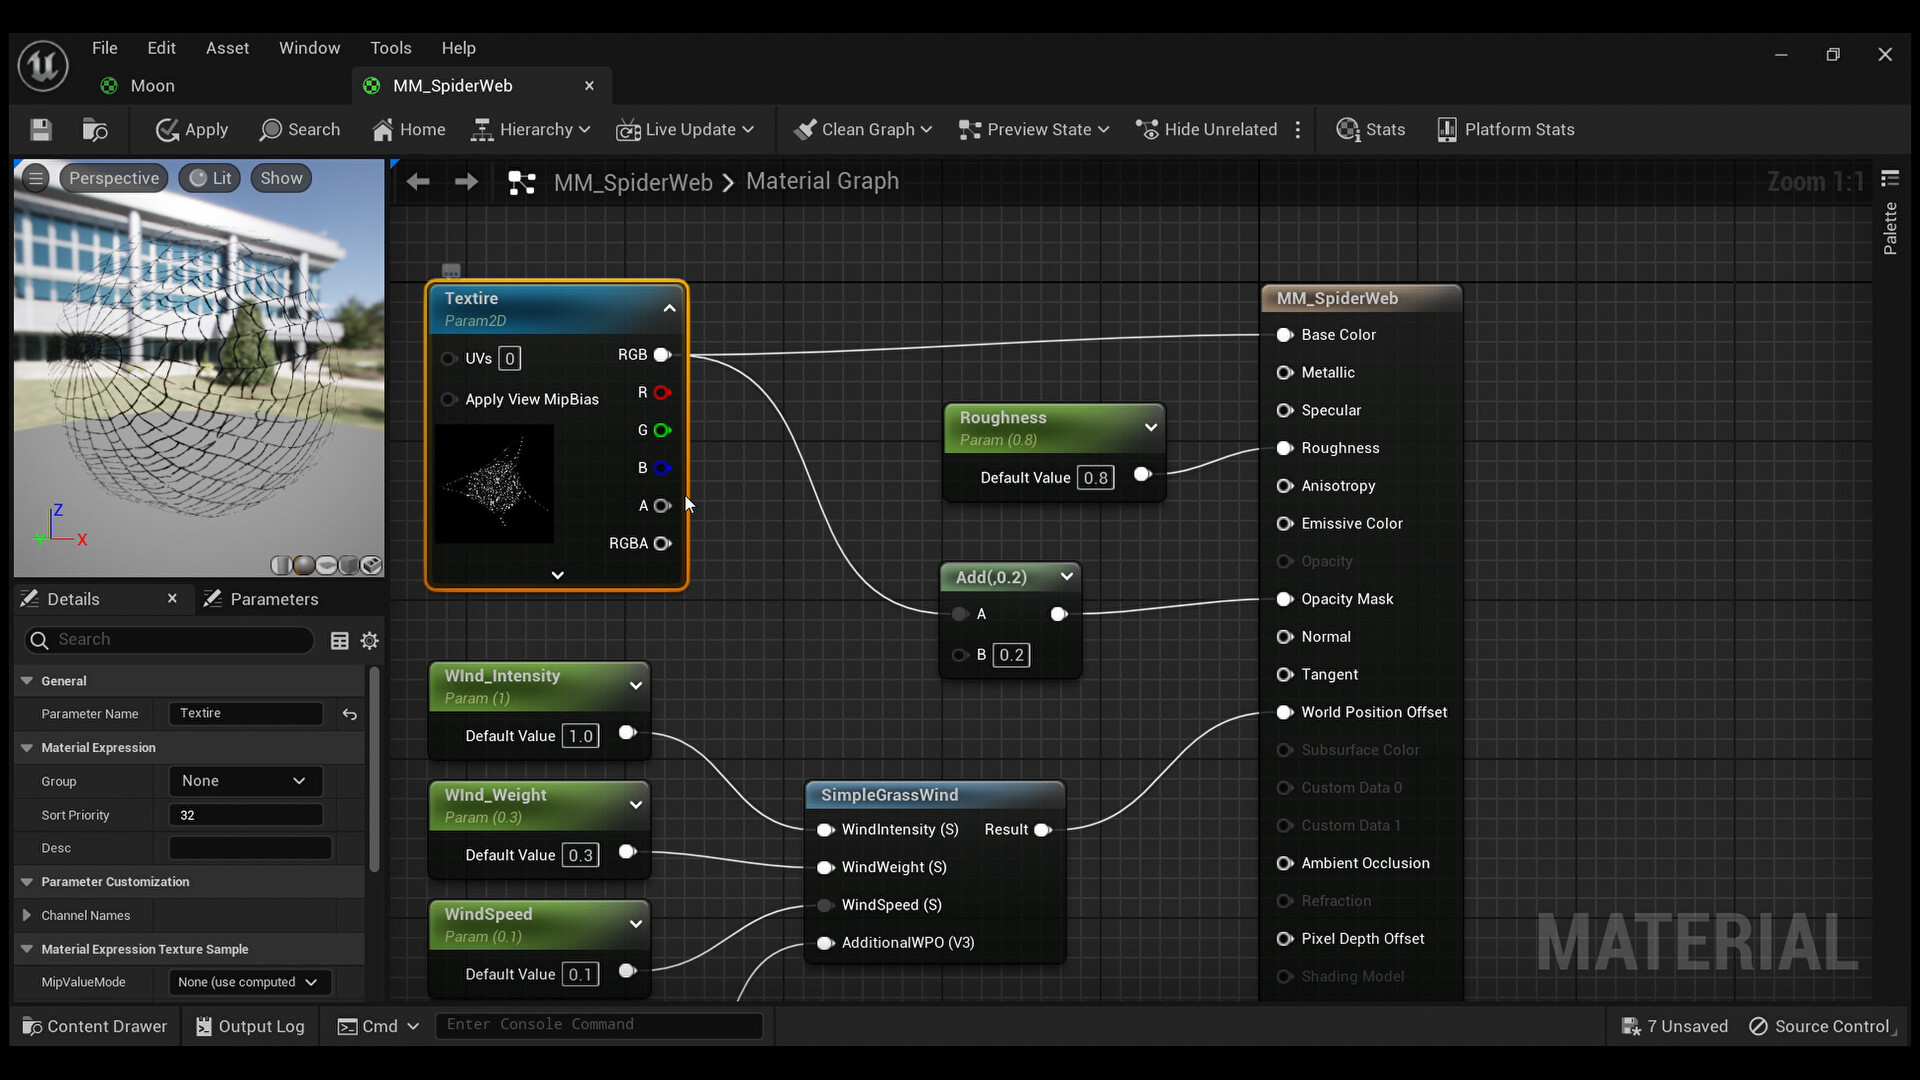This screenshot has height=1080, width=1920.
Task: Click the Save asset floppy icon
Action: pyautogui.click(x=40, y=130)
